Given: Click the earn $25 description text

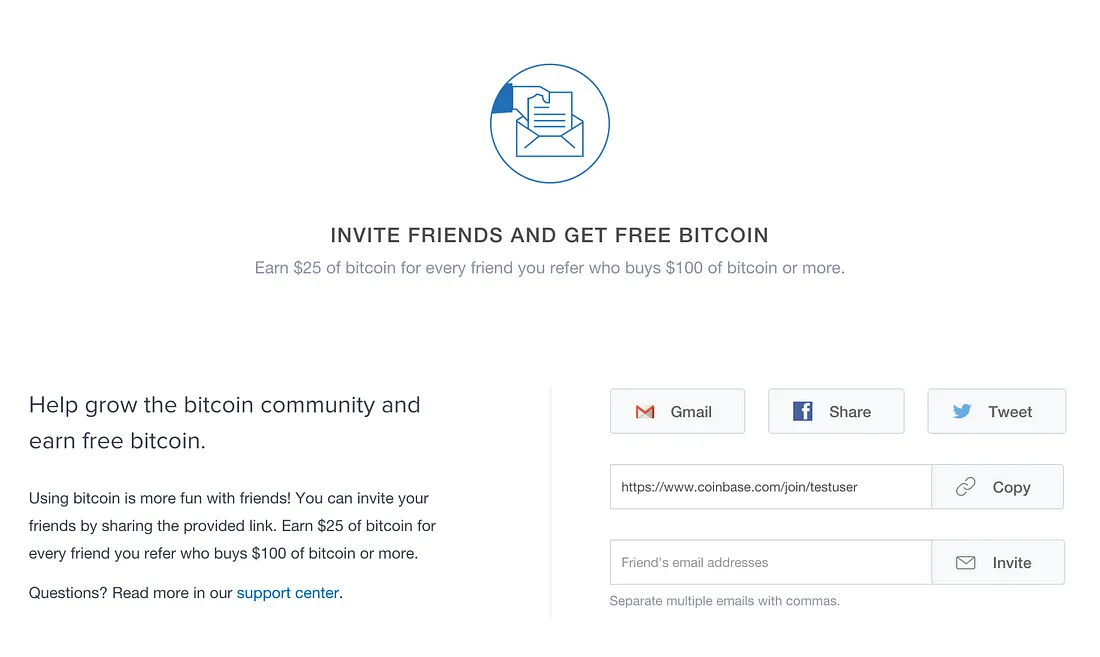Looking at the screenshot, I should (x=549, y=267).
